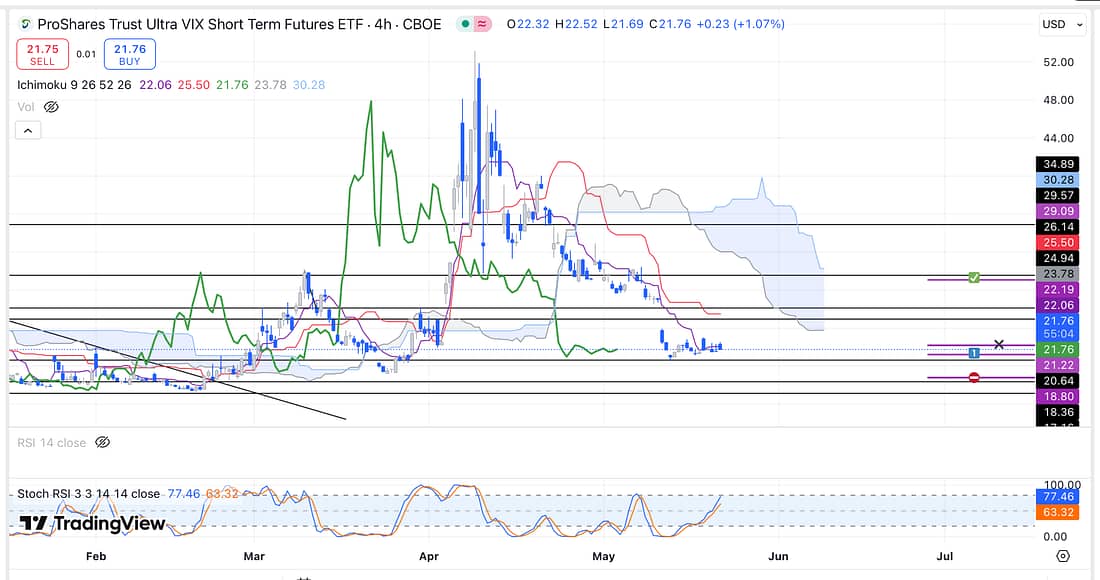Click green 21.76 value in Ichimoku legend
Image resolution: width=1100 pixels, height=580 pixels.
pos(232,85)
